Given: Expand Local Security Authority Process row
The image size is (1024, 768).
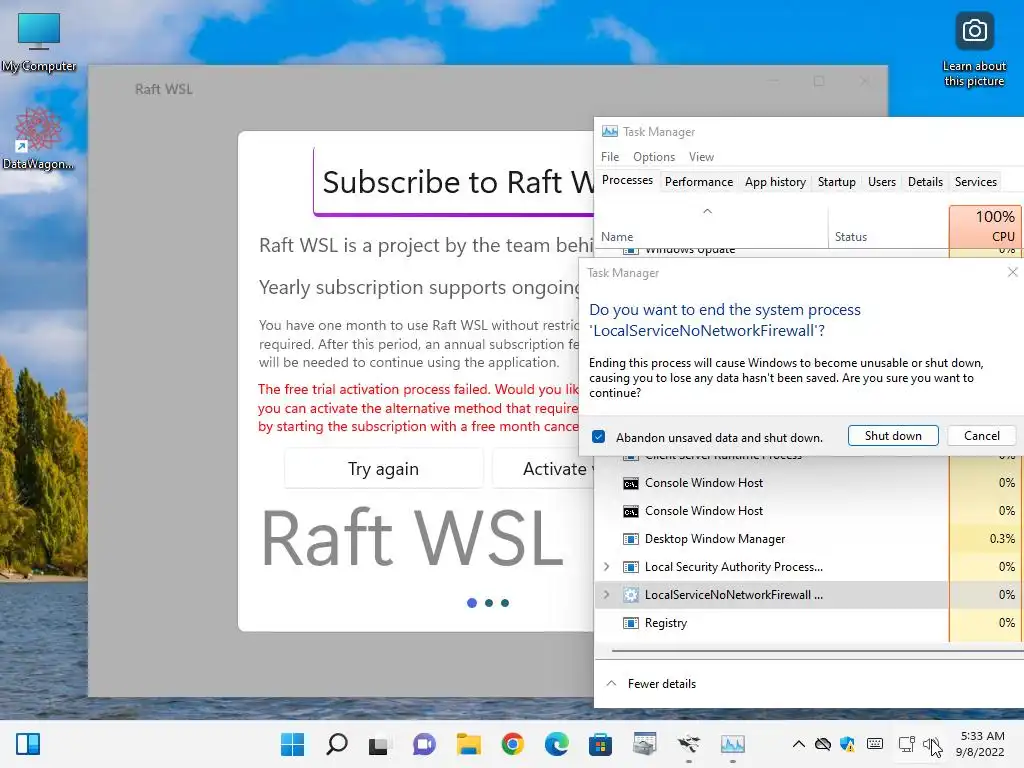Looking at the screenshot, I should click(x=606, y=567).
